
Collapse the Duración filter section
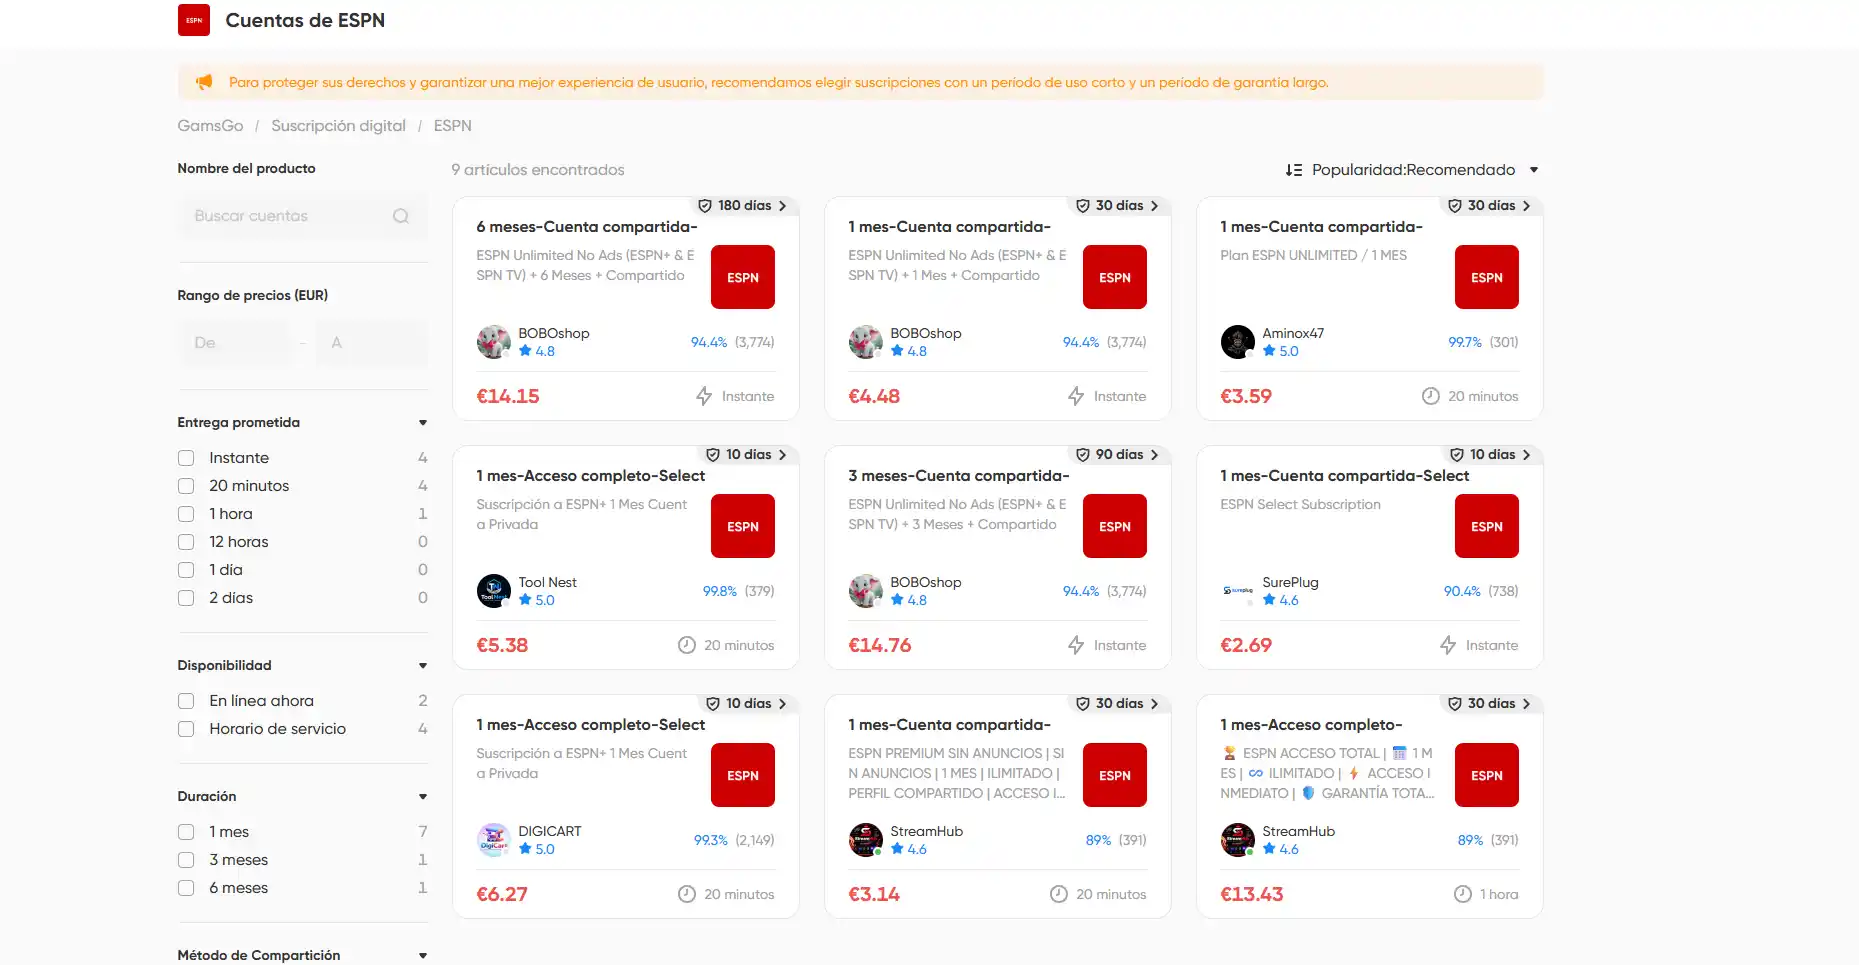tap(423, 797)
